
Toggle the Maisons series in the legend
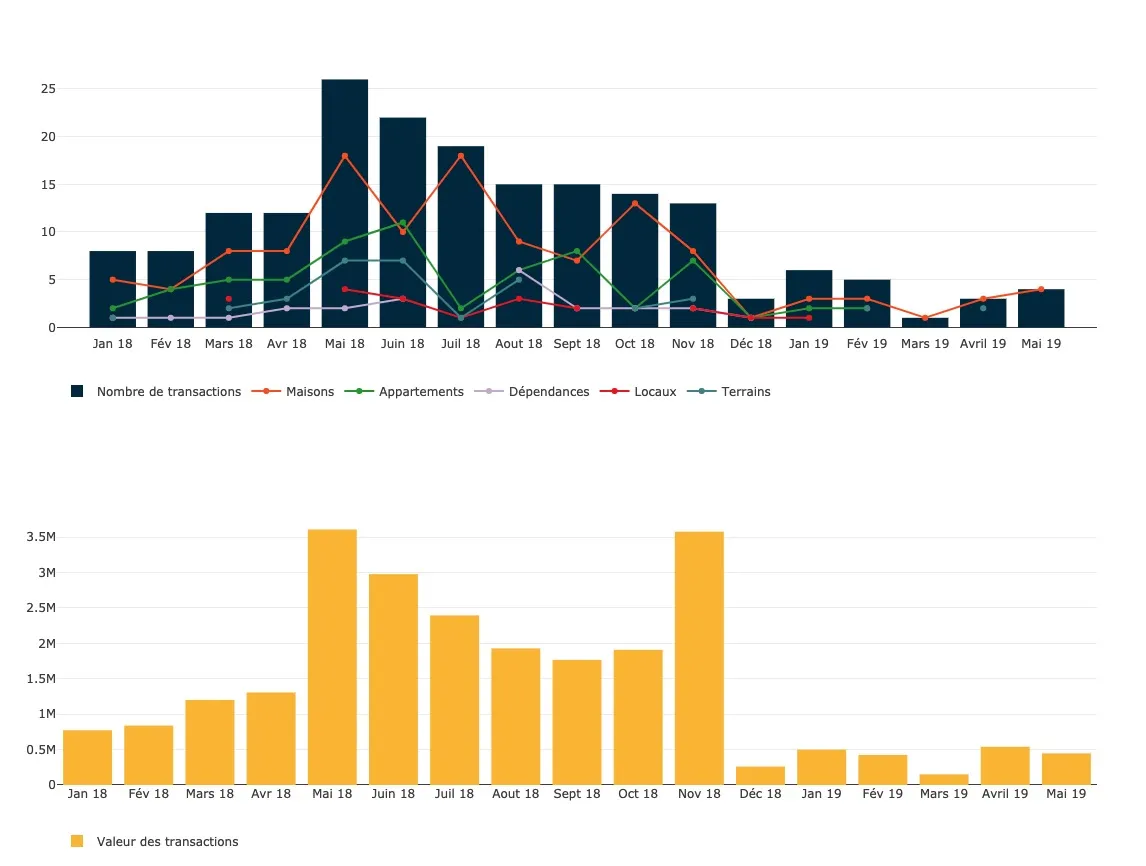293,392
